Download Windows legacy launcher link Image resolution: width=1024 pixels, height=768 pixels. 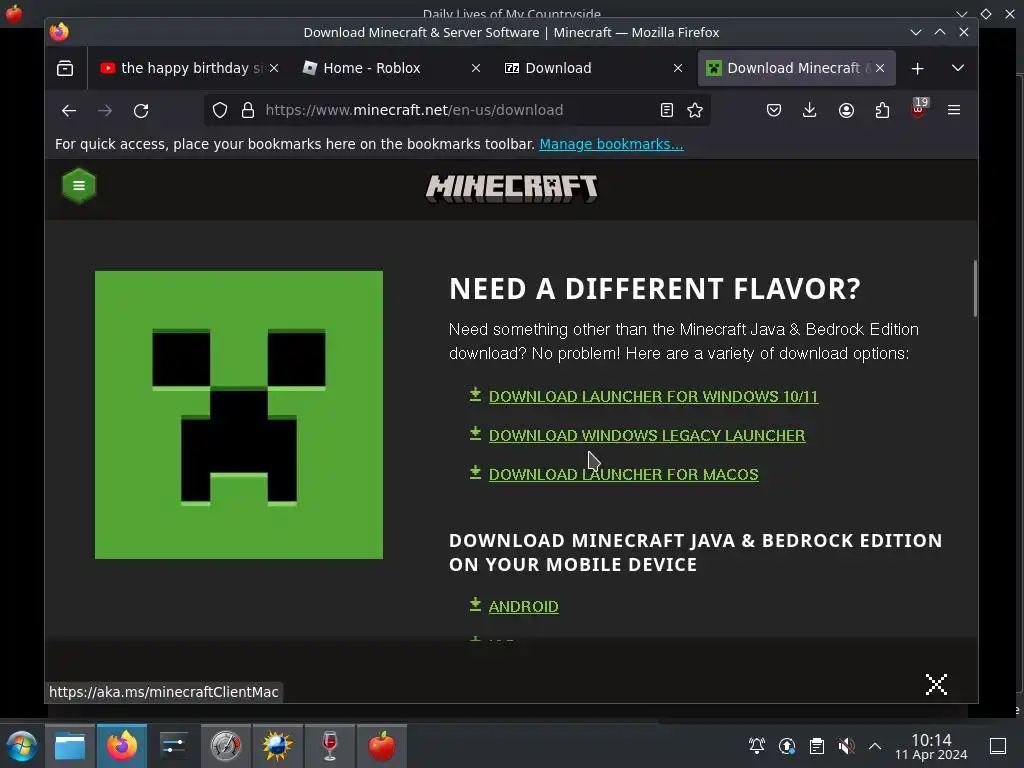tap(647, 436)
